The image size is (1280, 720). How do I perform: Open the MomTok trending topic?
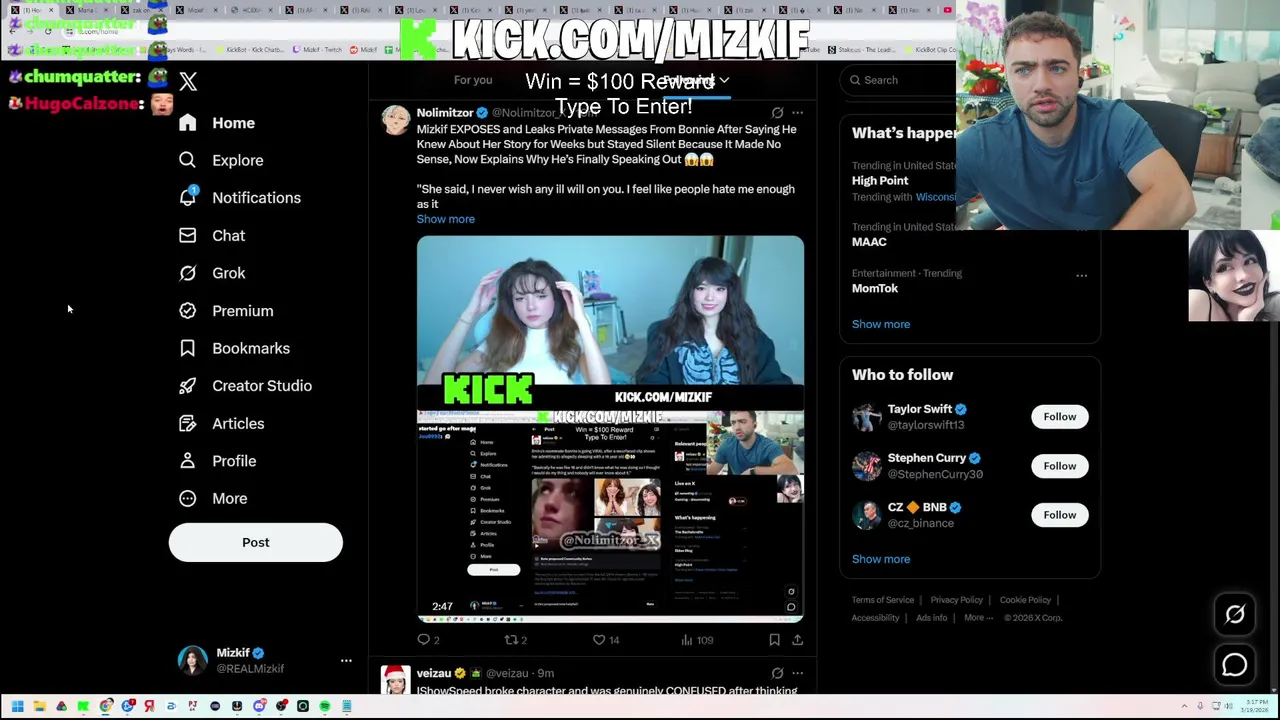tap(875, 288)
